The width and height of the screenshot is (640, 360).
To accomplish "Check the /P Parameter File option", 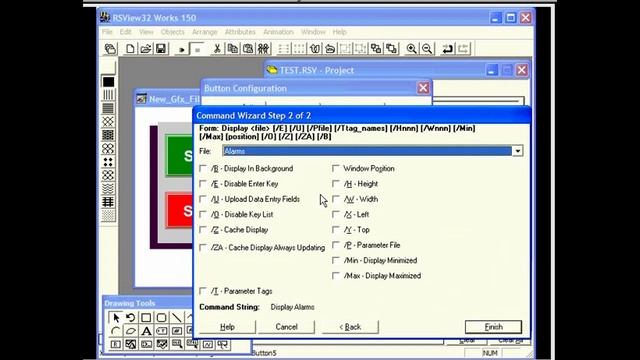I will click(336, 245).
